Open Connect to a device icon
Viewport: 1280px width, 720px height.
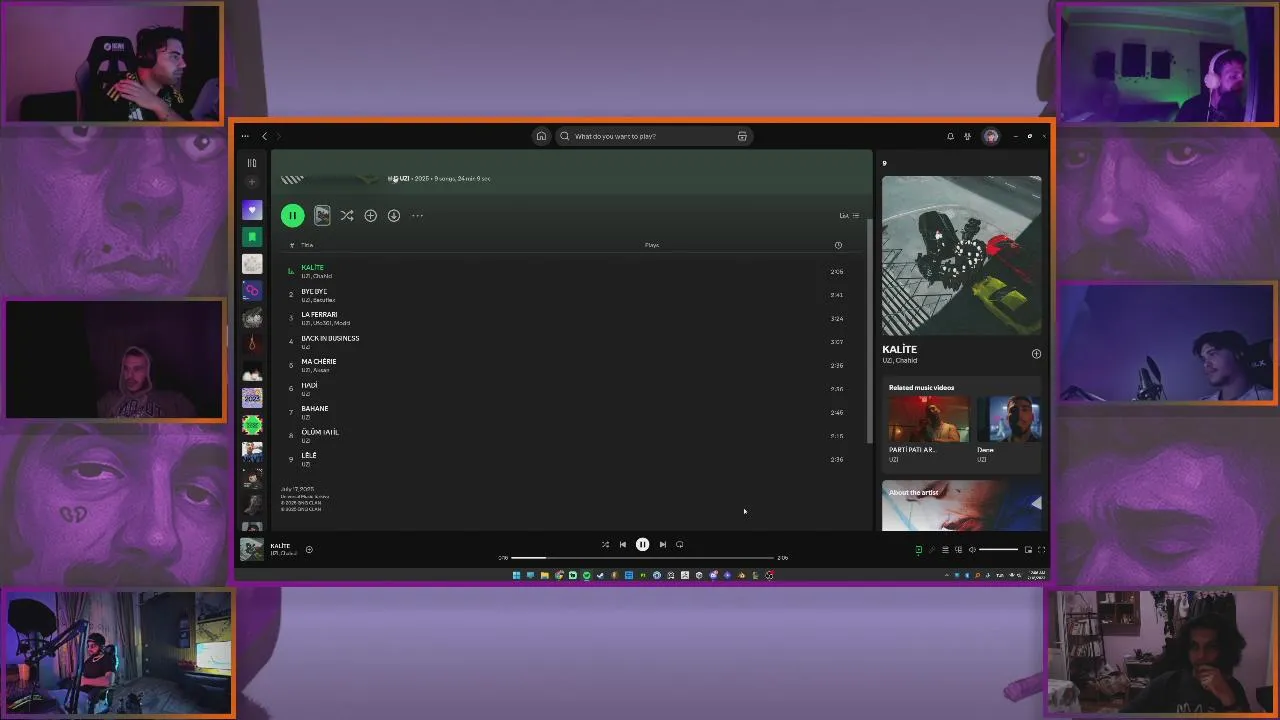point(958,550)
